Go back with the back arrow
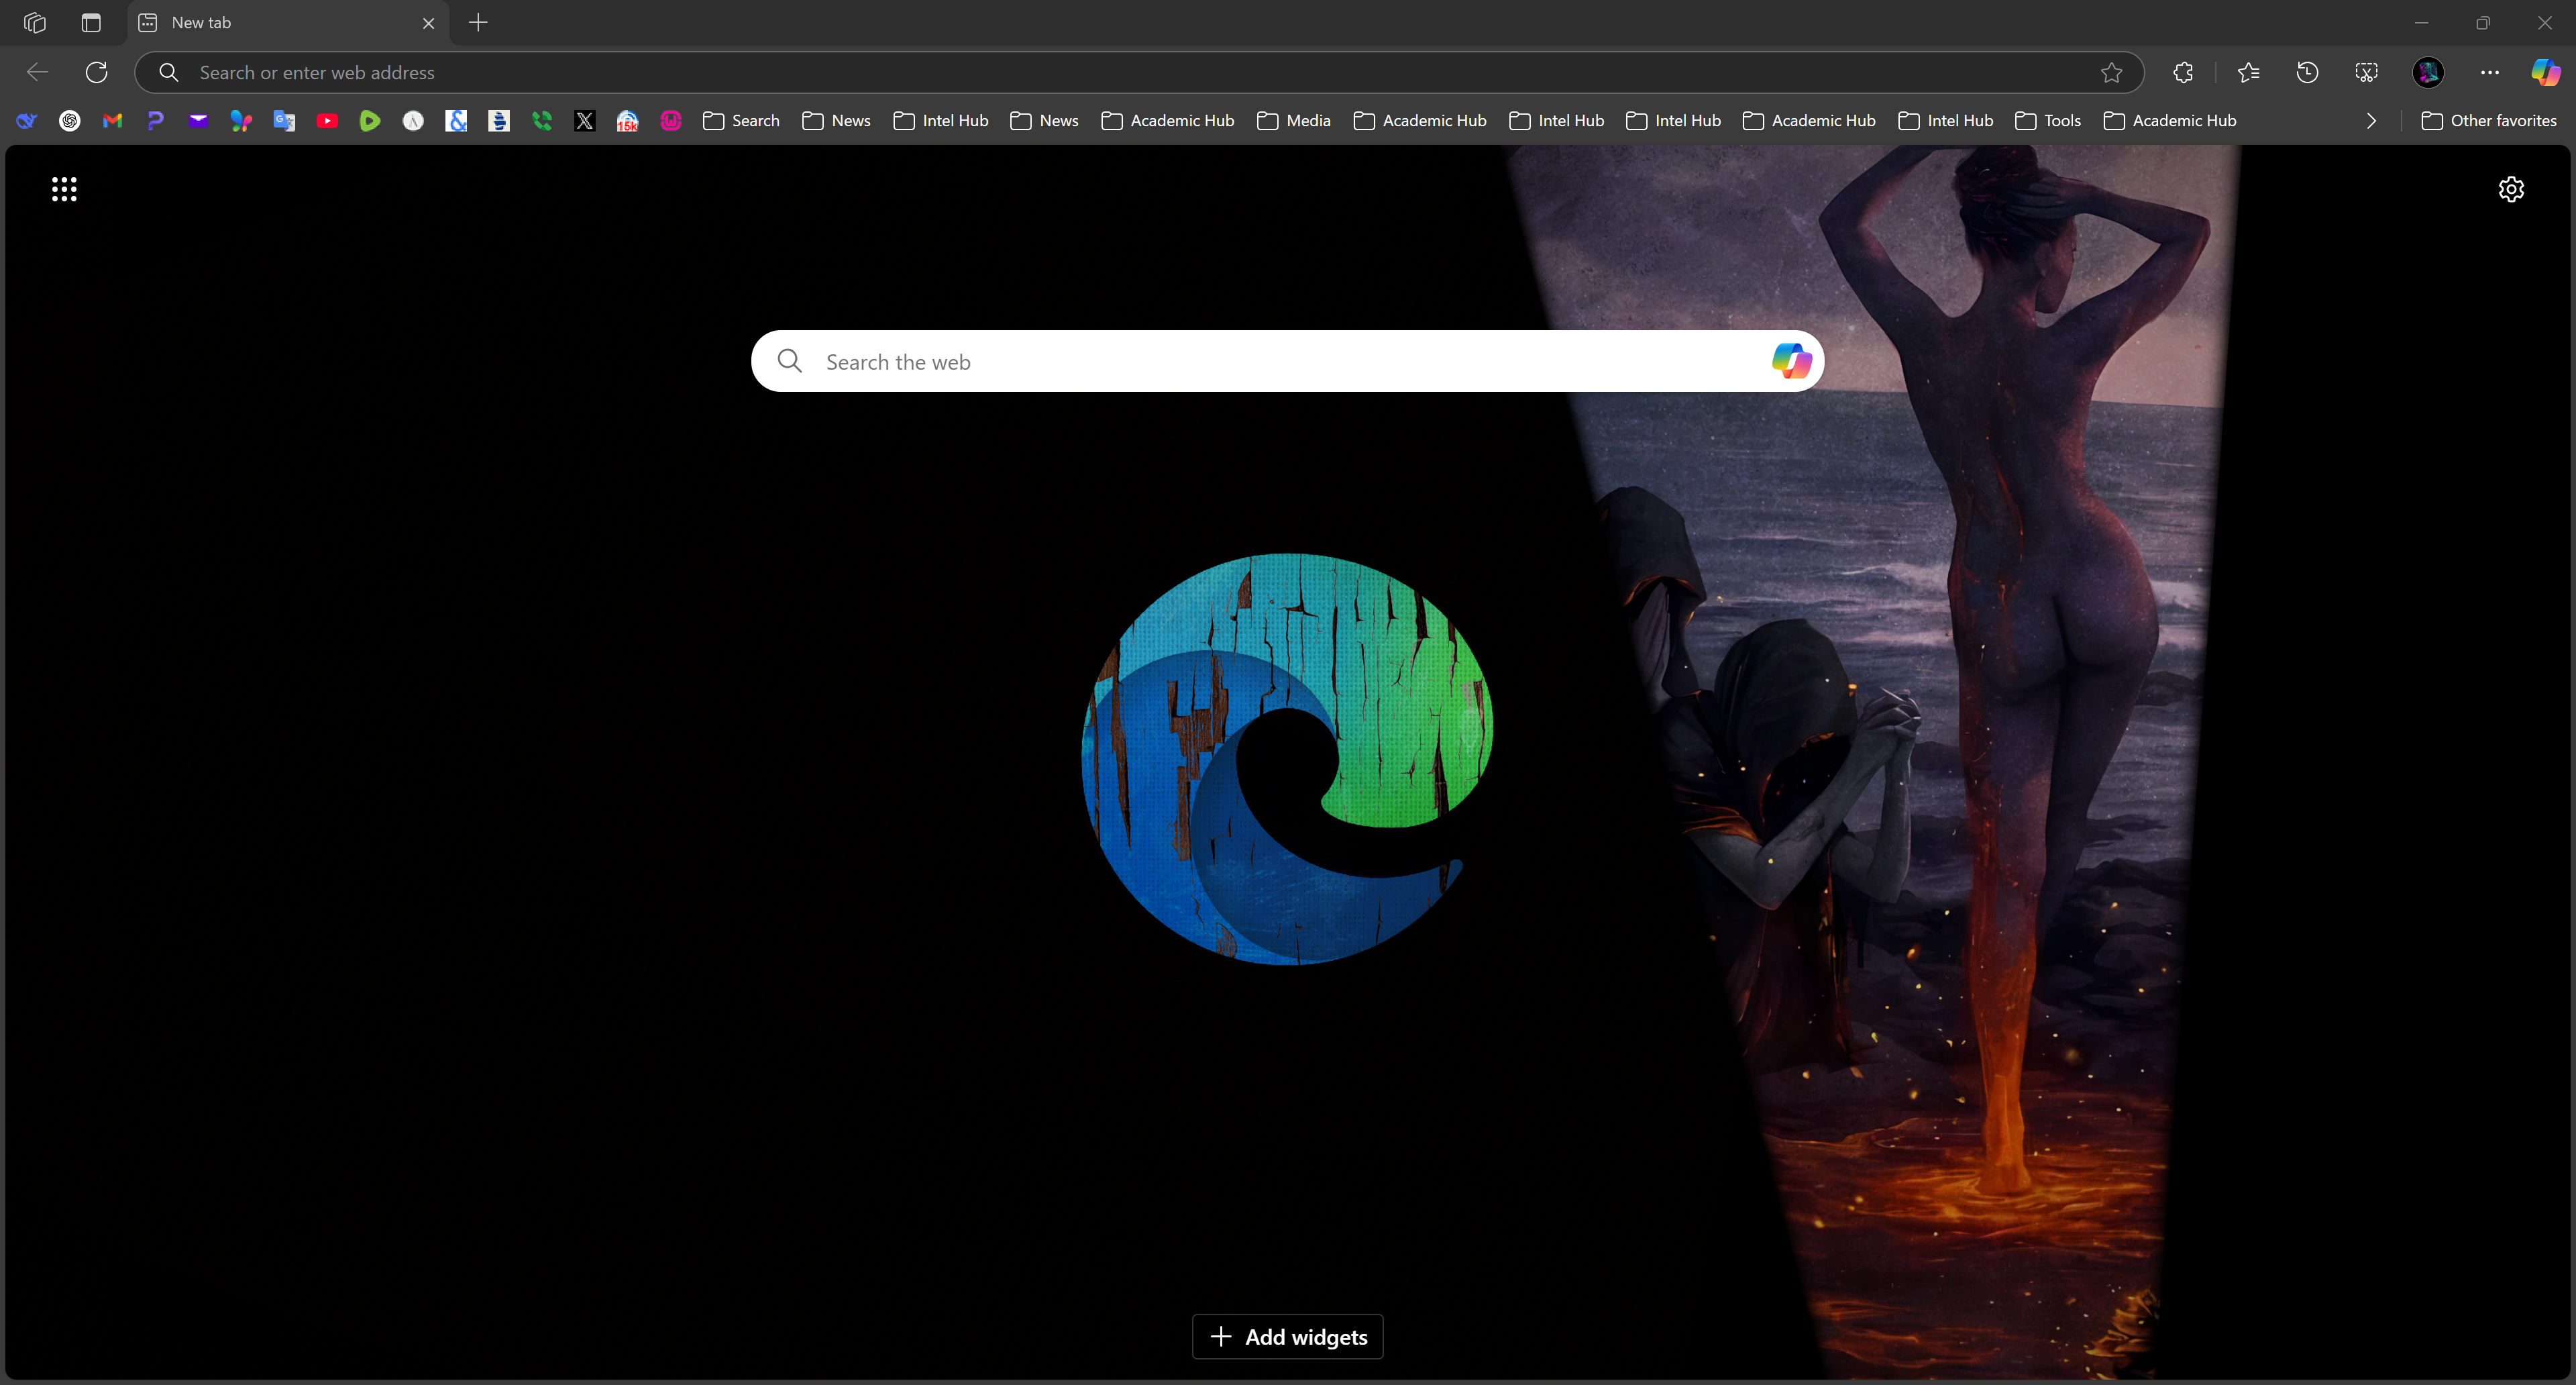This screenshot has width=2576, height=1385. click(x=38, y=72)
